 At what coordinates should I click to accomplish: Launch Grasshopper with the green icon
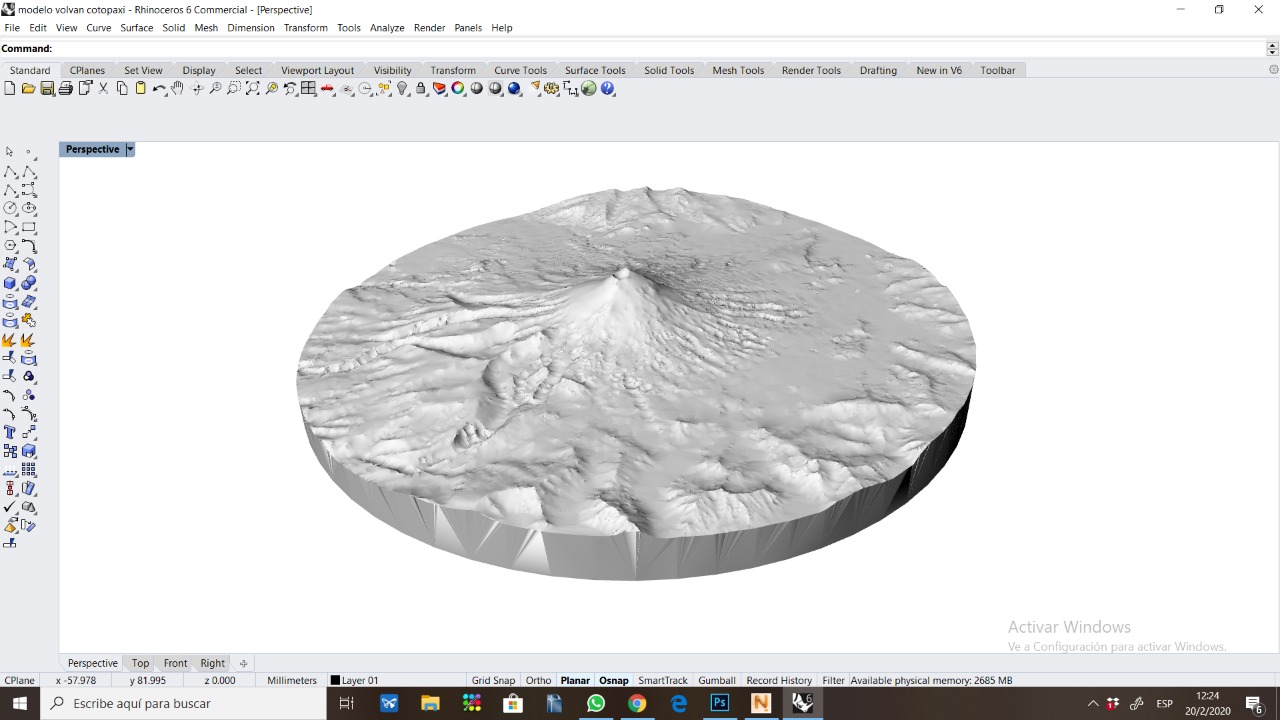[x=589, y=88]
